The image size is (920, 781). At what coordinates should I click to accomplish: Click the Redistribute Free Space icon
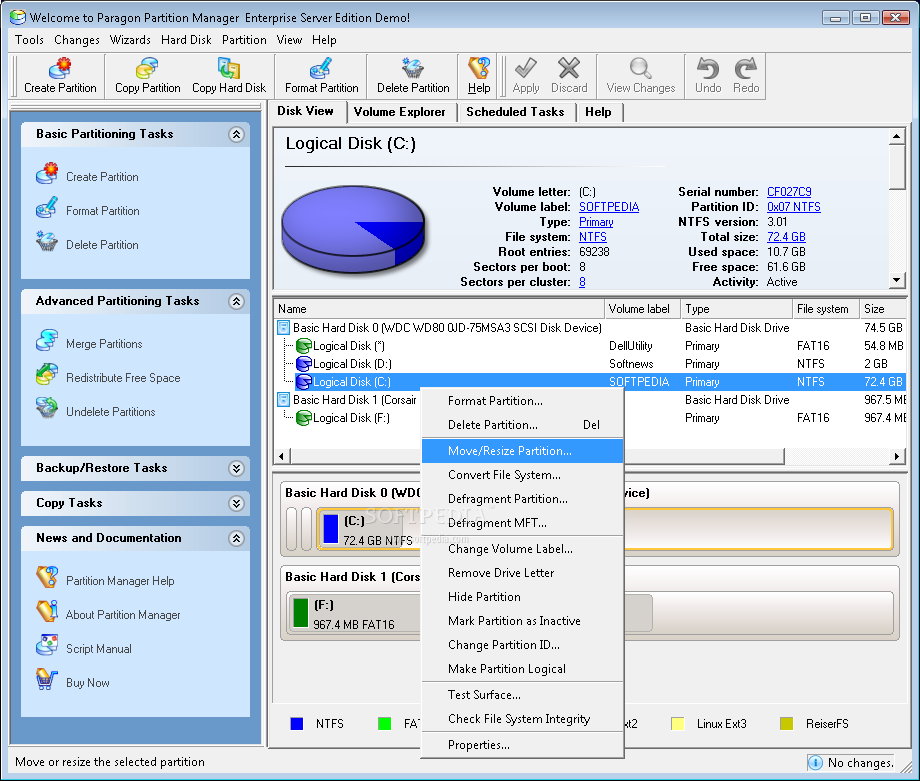[x=47, y=375]
